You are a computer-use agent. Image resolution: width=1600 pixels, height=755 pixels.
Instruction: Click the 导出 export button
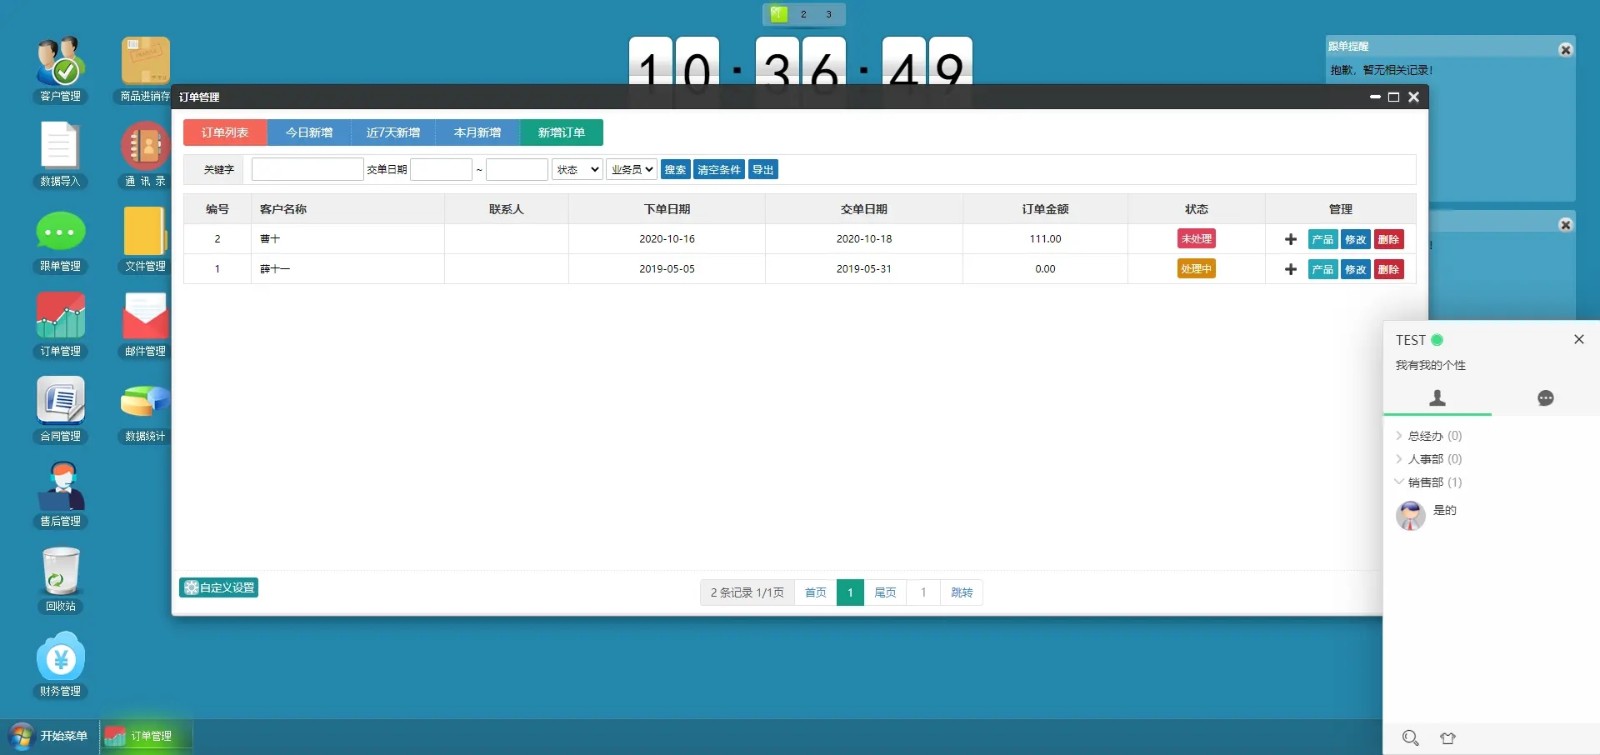point(763,170)
